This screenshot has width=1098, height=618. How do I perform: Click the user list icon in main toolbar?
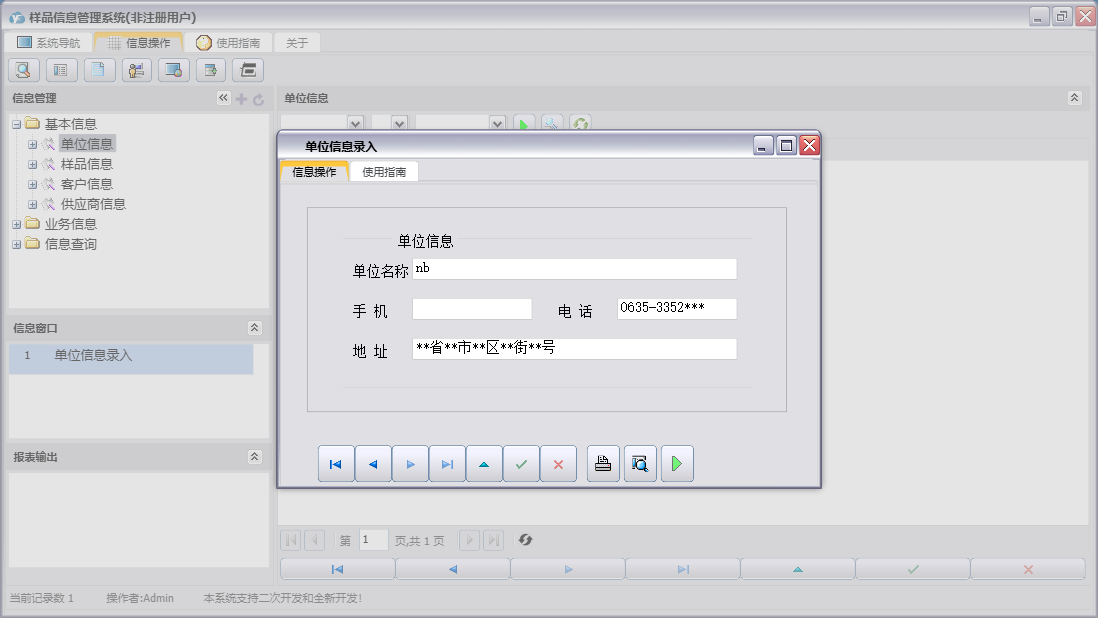point(136,70)
